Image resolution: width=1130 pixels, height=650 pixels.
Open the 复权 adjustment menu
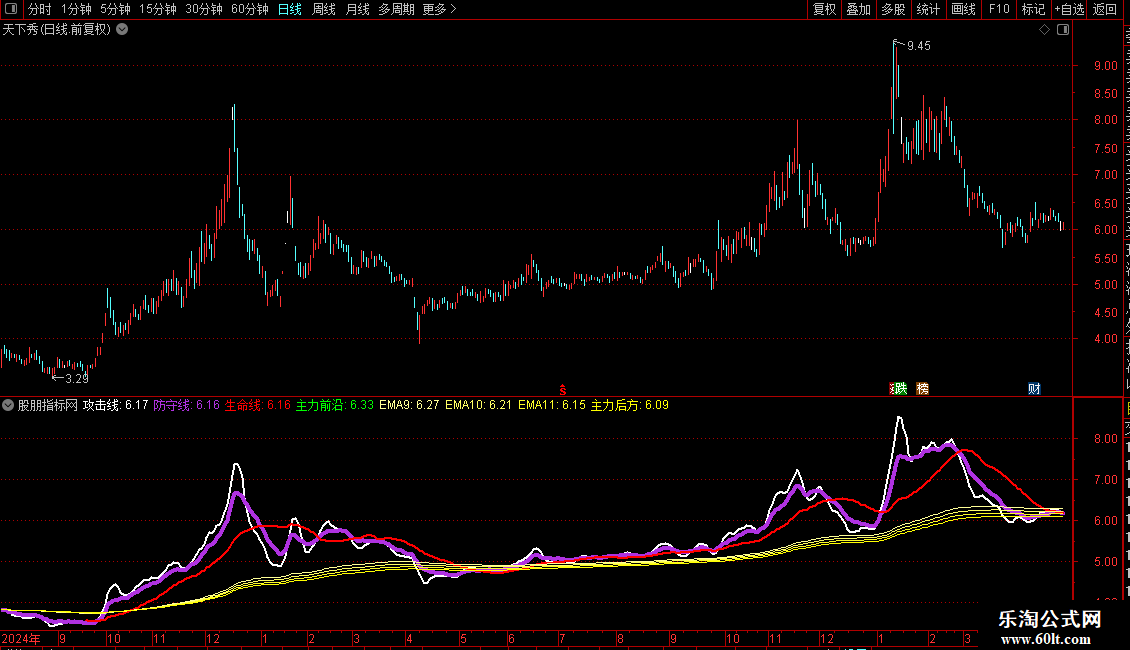tap(824, 9)
